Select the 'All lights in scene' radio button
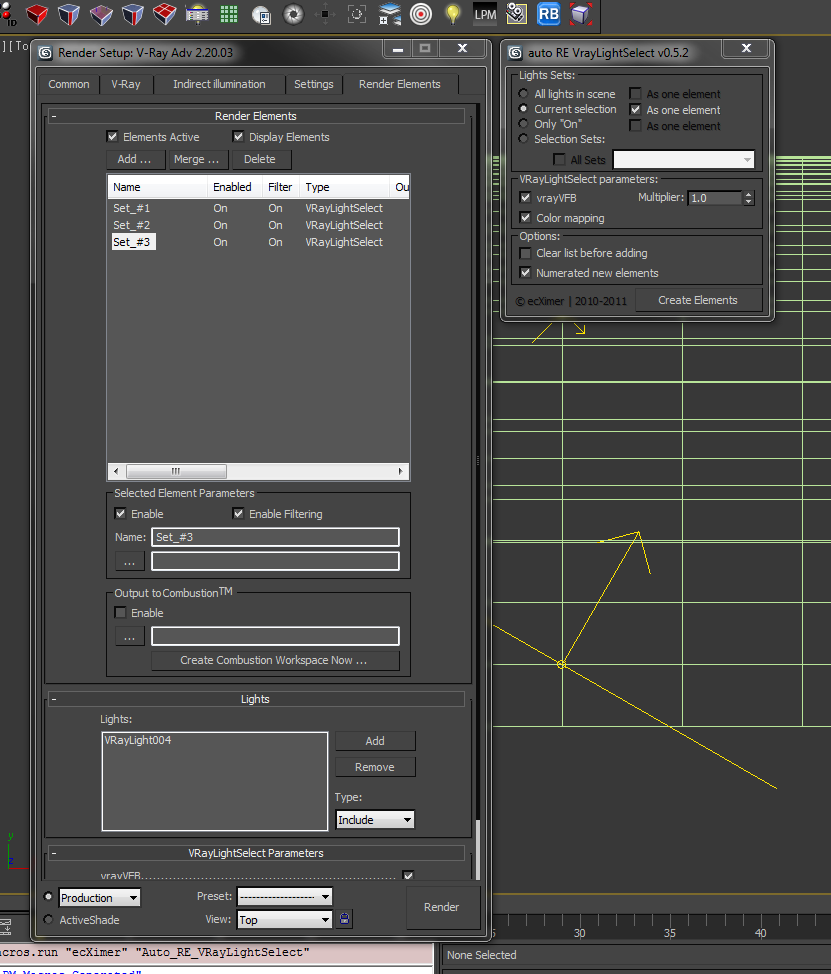 [523, 93]
